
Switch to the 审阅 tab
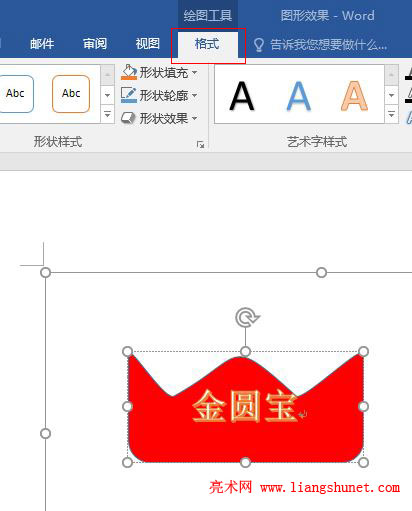[95, 44]
